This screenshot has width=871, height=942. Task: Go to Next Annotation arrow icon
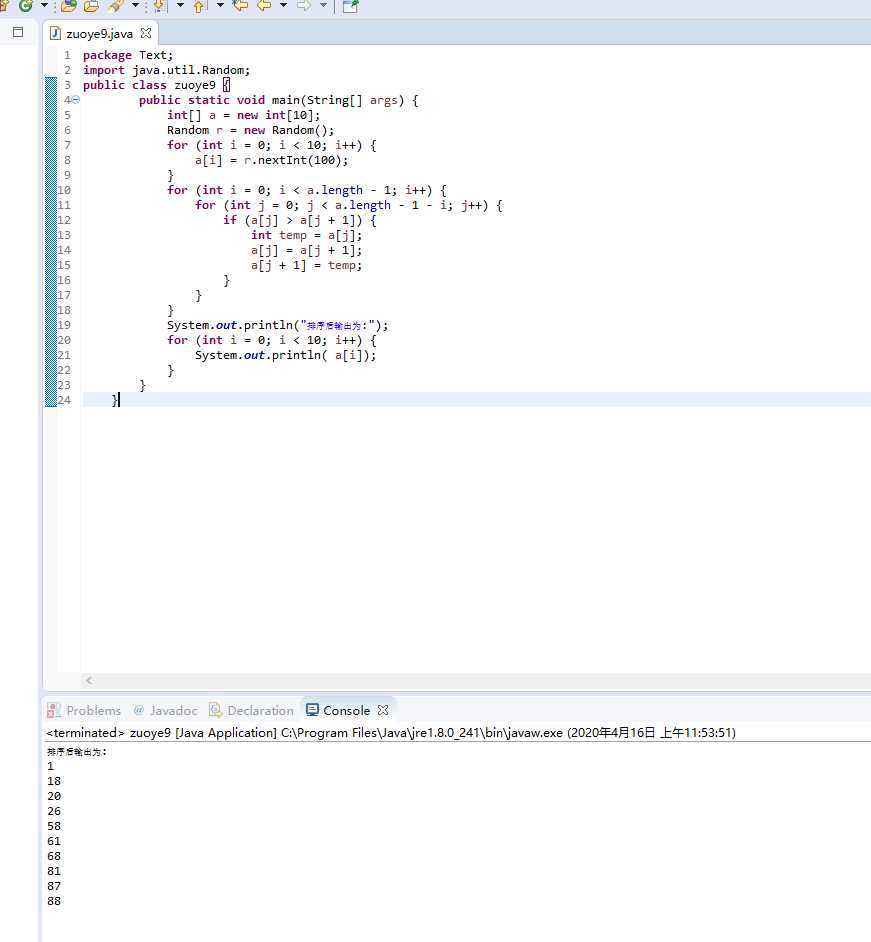[x=159, y=5]
